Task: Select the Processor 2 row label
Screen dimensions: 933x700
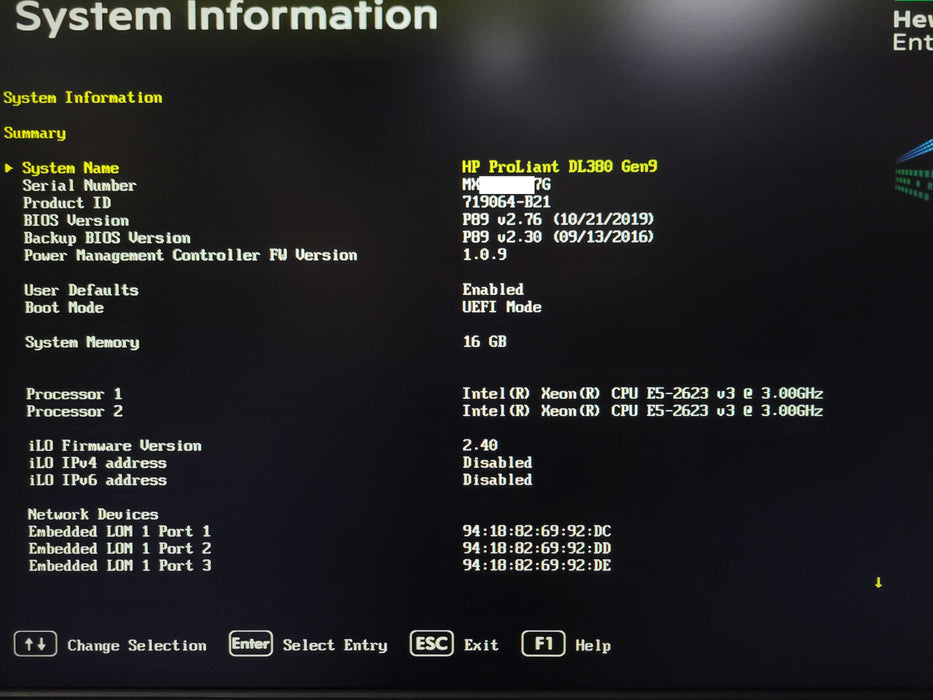Action: click(x=74, y=411)
